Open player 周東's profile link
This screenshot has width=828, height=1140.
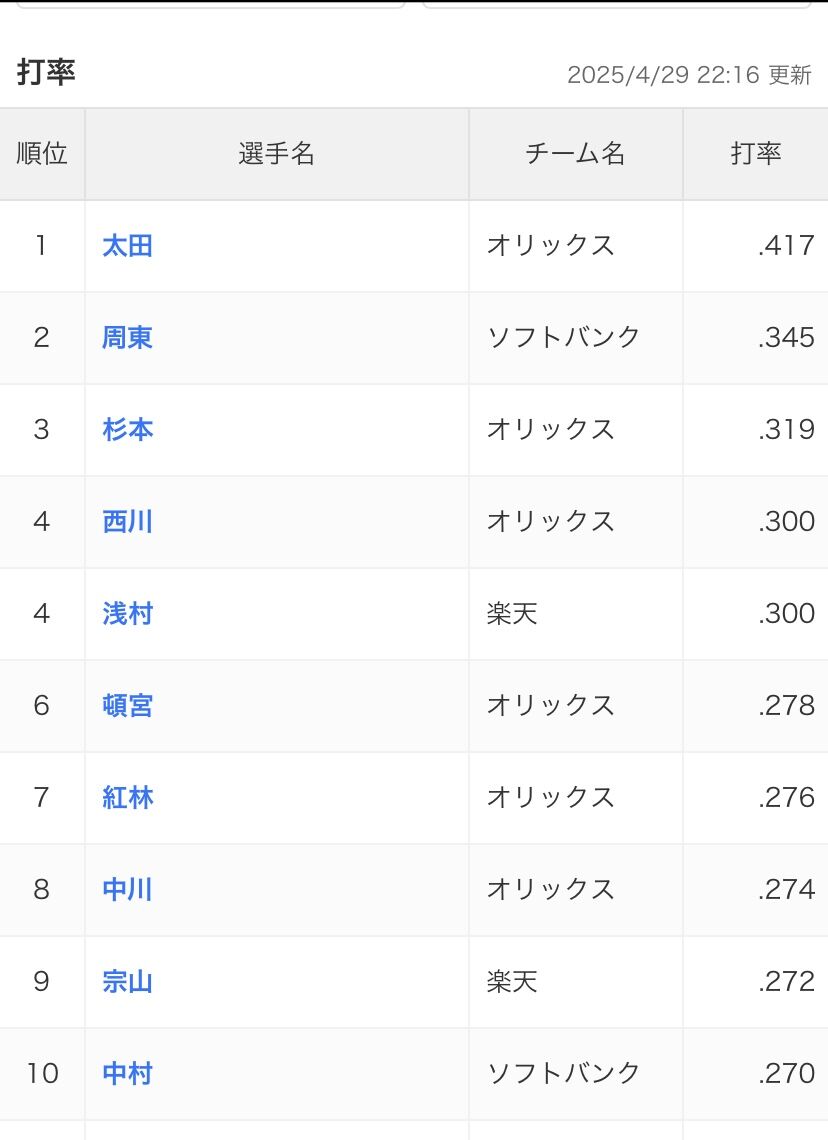(127, 338)
